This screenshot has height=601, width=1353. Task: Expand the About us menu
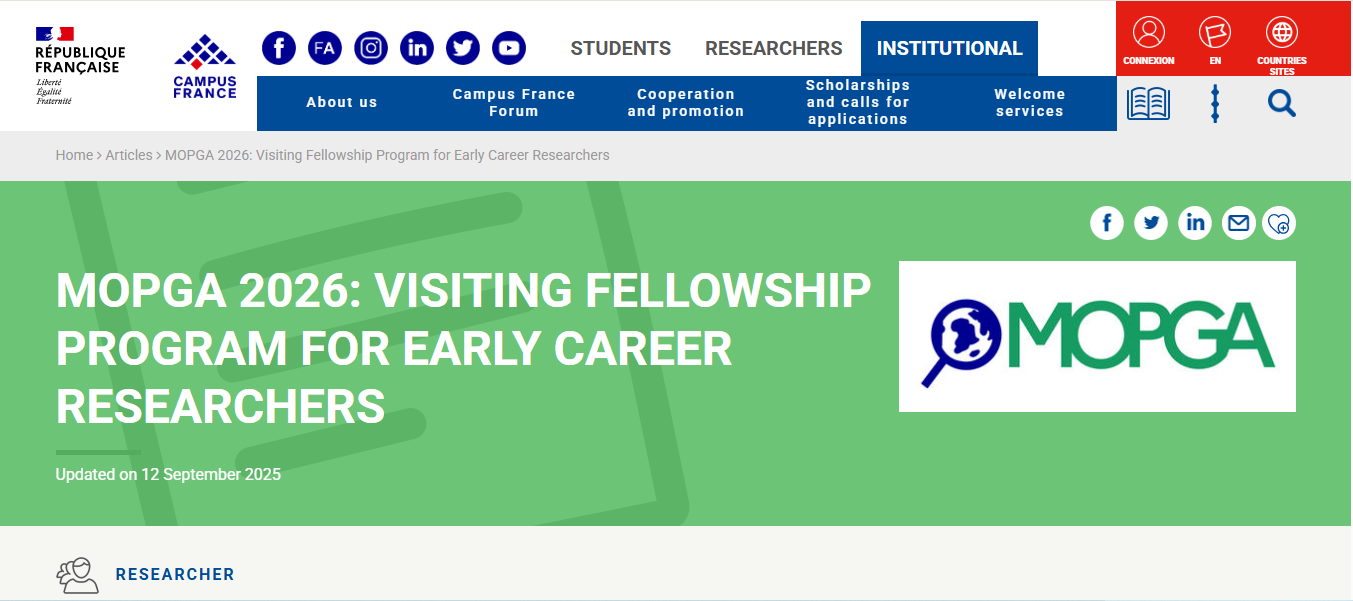click(x=342, y=102)
